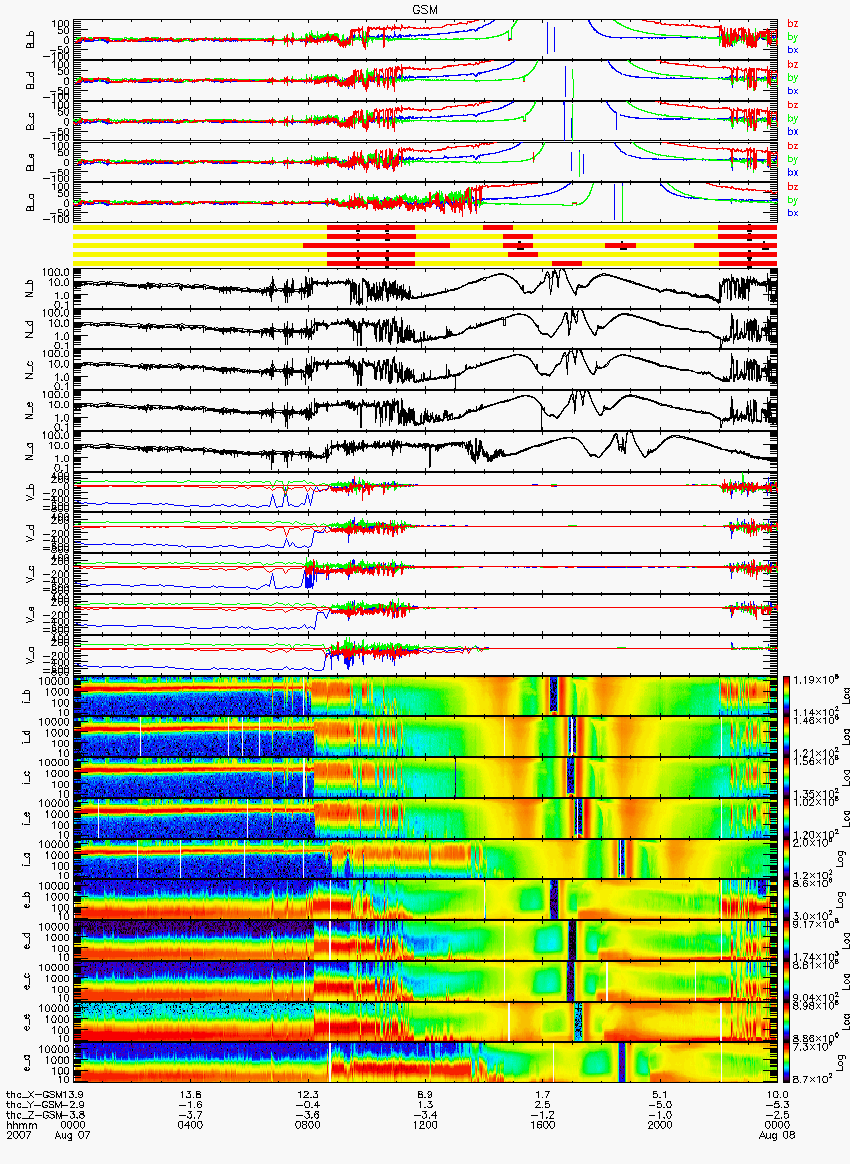Click the i_a spectrogram color bar
Viewport: 850px width, 1164px height.
coord(785,859)
